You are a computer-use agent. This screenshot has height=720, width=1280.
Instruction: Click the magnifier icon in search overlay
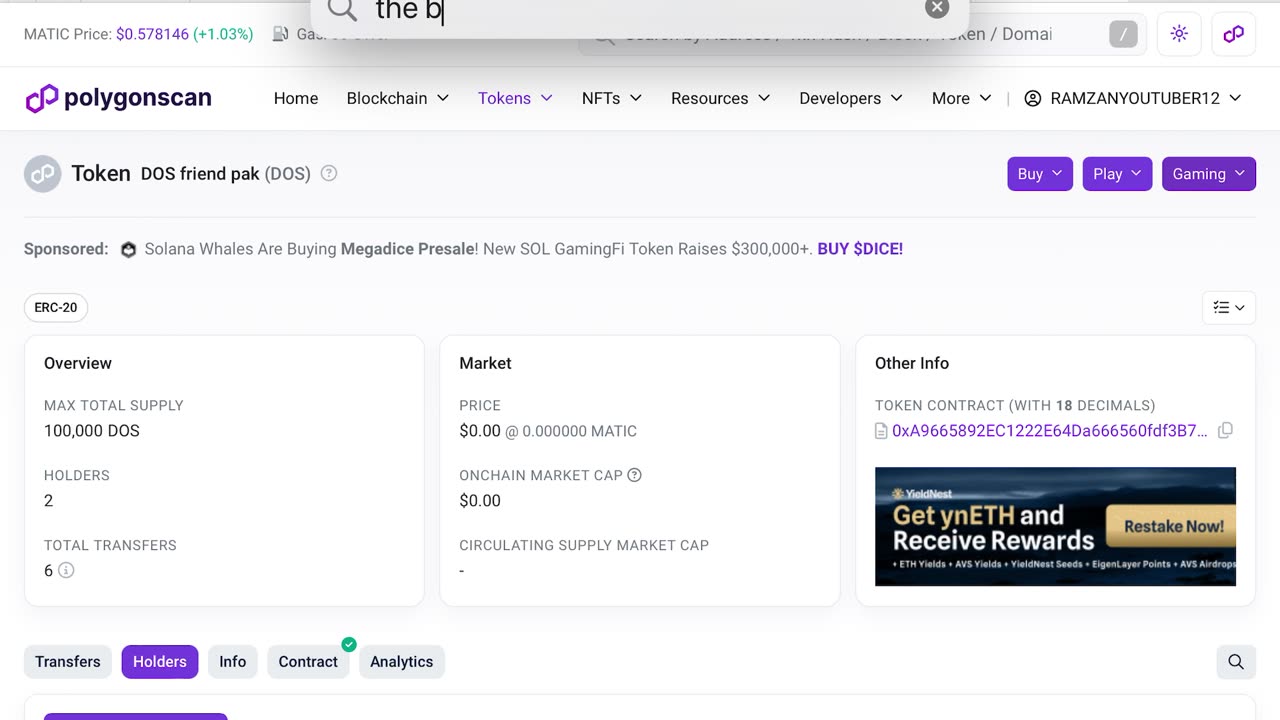coord(342,10)
